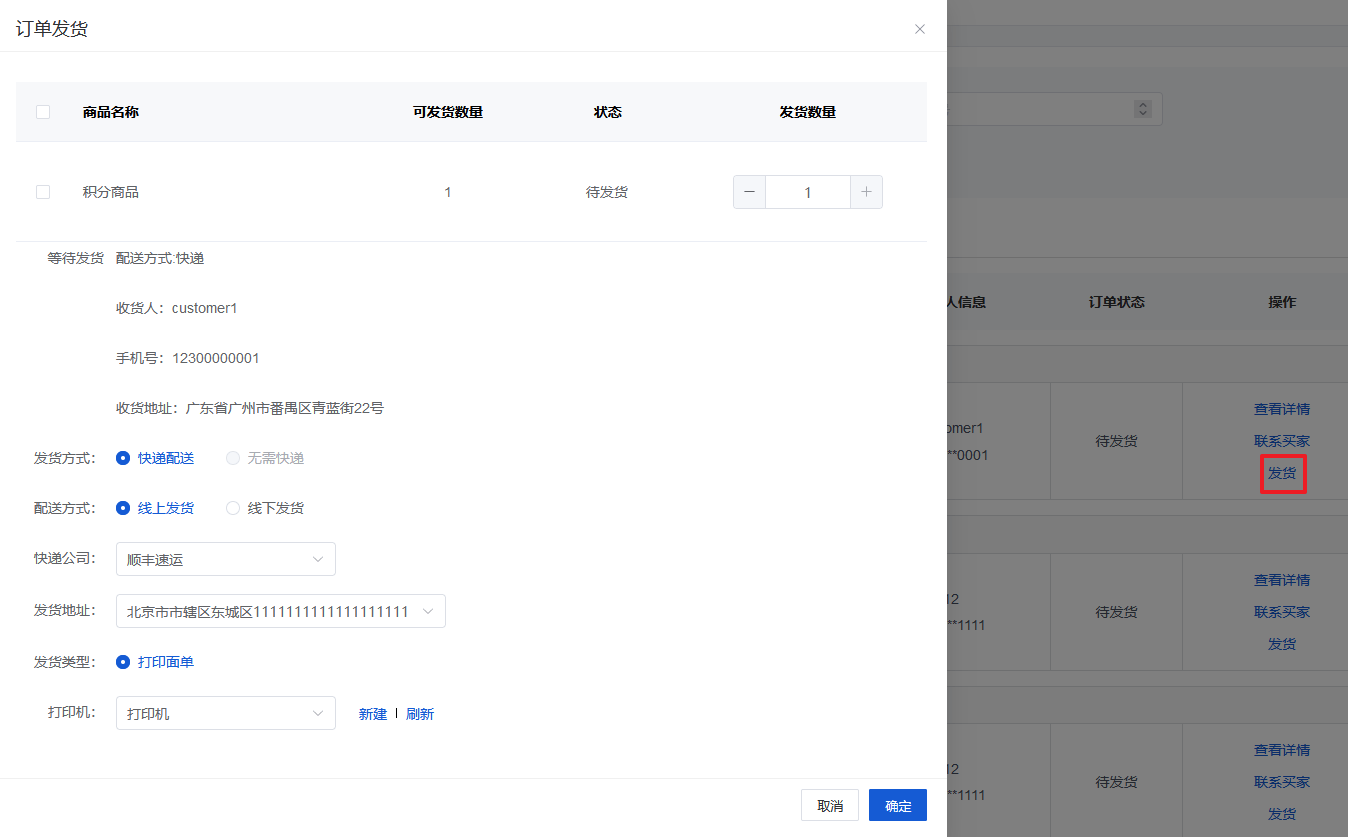
Task: Click the 订单状态 column header in background
Action: (x=1116, y=302)
